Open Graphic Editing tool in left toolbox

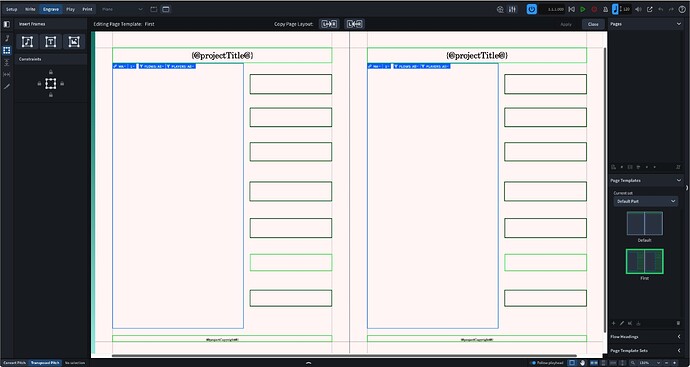(x=7, y=38)
